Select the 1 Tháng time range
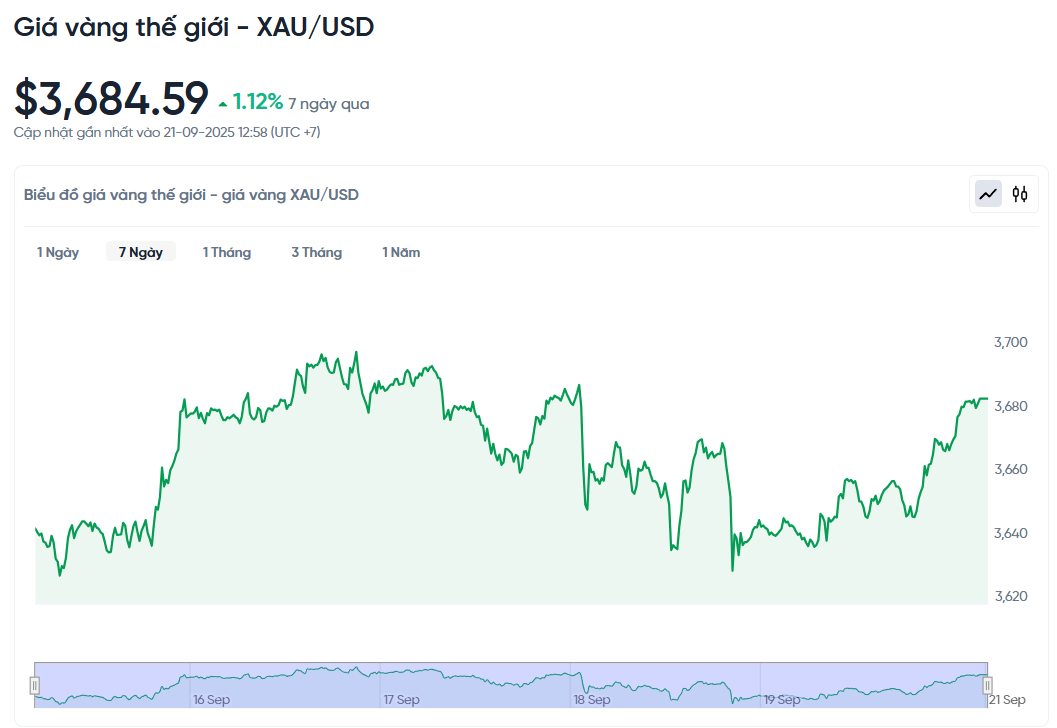Screen dimensions: 1057x728 227,252
